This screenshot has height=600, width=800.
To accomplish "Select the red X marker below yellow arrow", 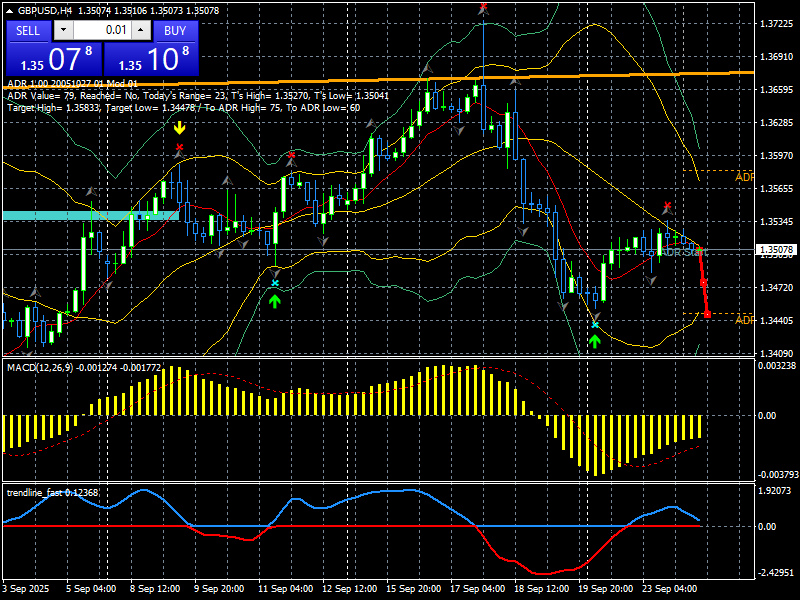I will 179,147.
